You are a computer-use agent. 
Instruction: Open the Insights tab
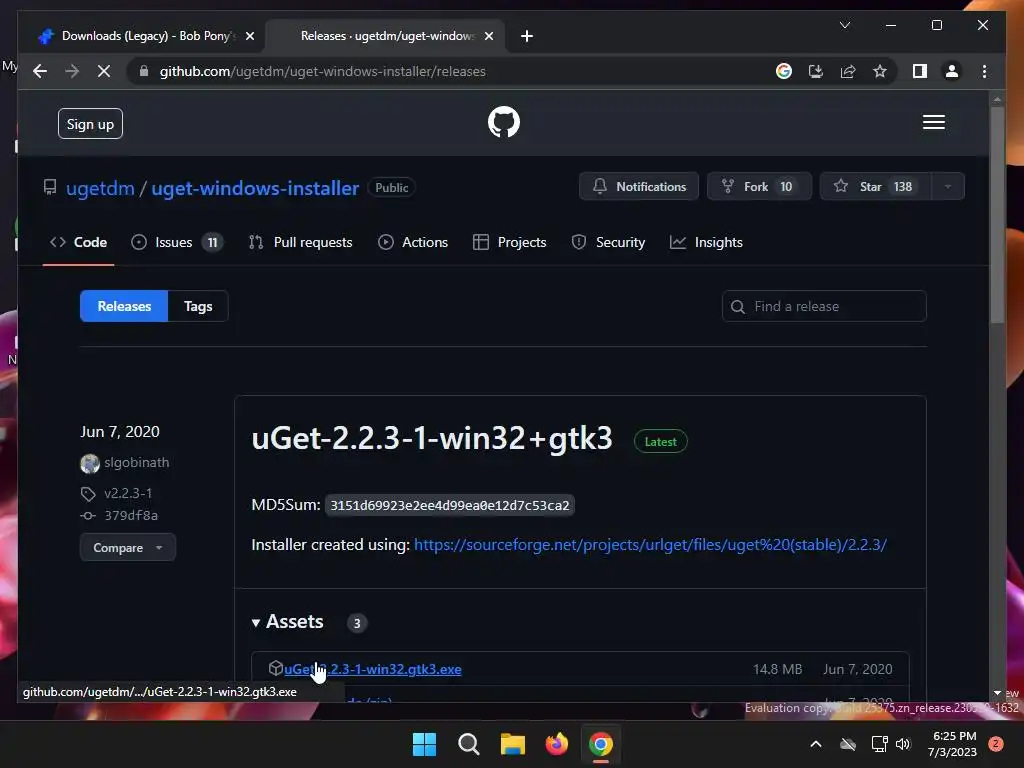(707, 242)
